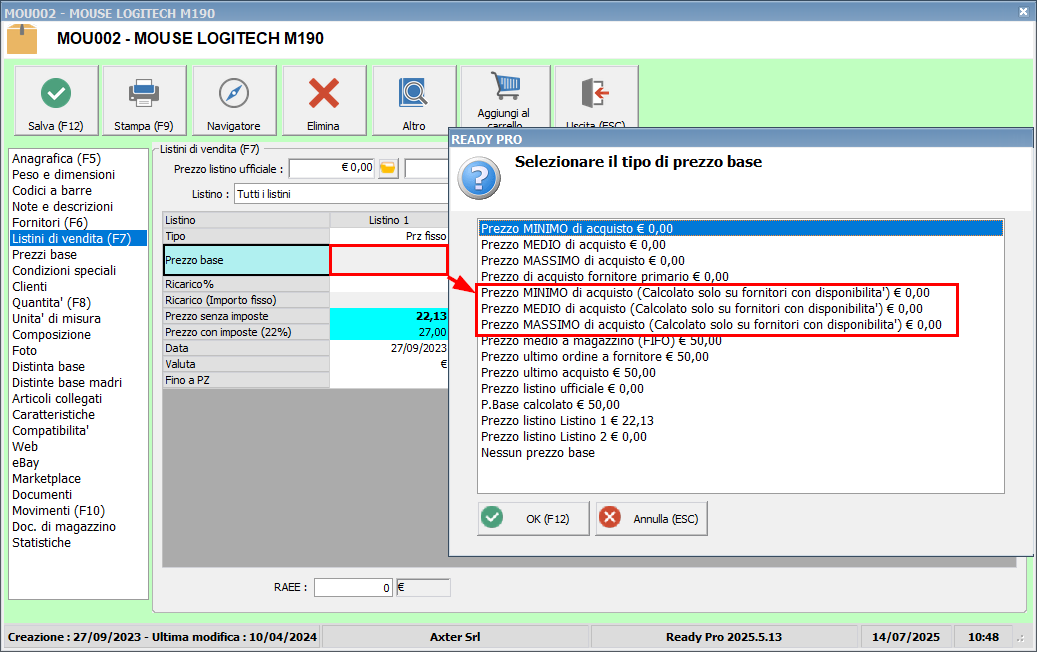This screenshot has width=1037, height=652.
Task: Open the eBay section
Action: point(25,463)
